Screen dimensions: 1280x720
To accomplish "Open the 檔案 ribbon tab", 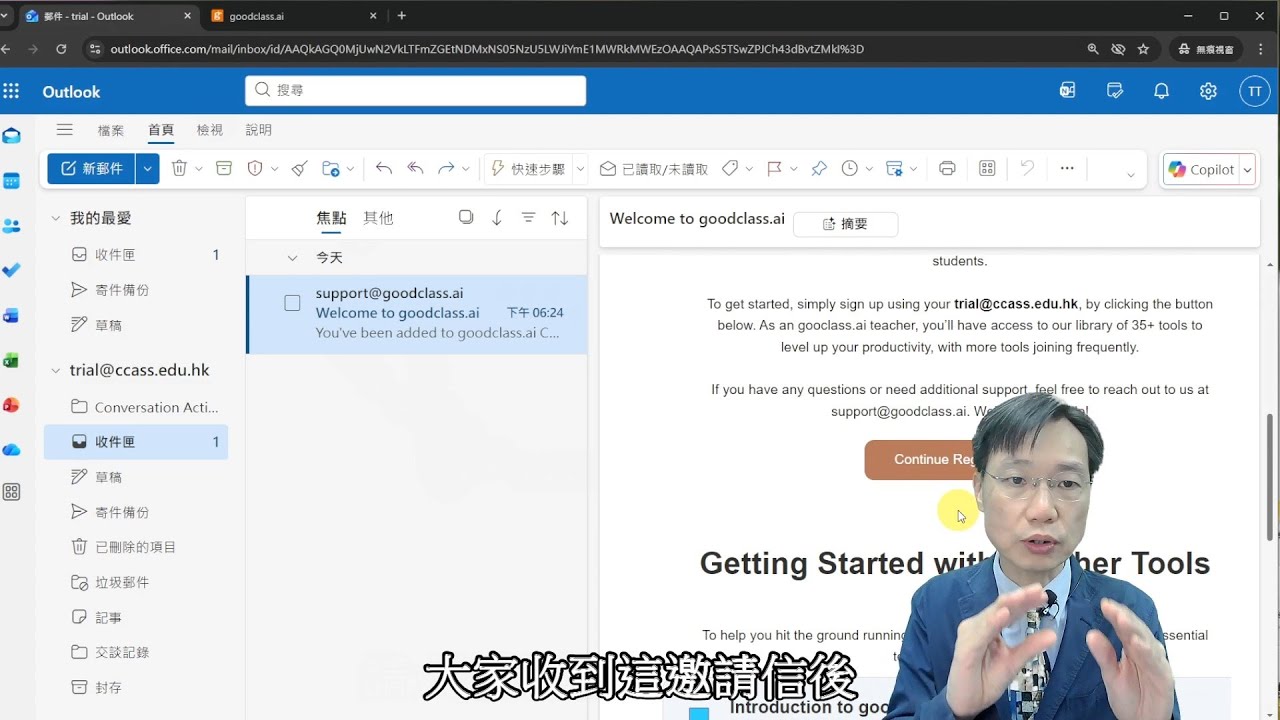I will [x=111, y=130].
